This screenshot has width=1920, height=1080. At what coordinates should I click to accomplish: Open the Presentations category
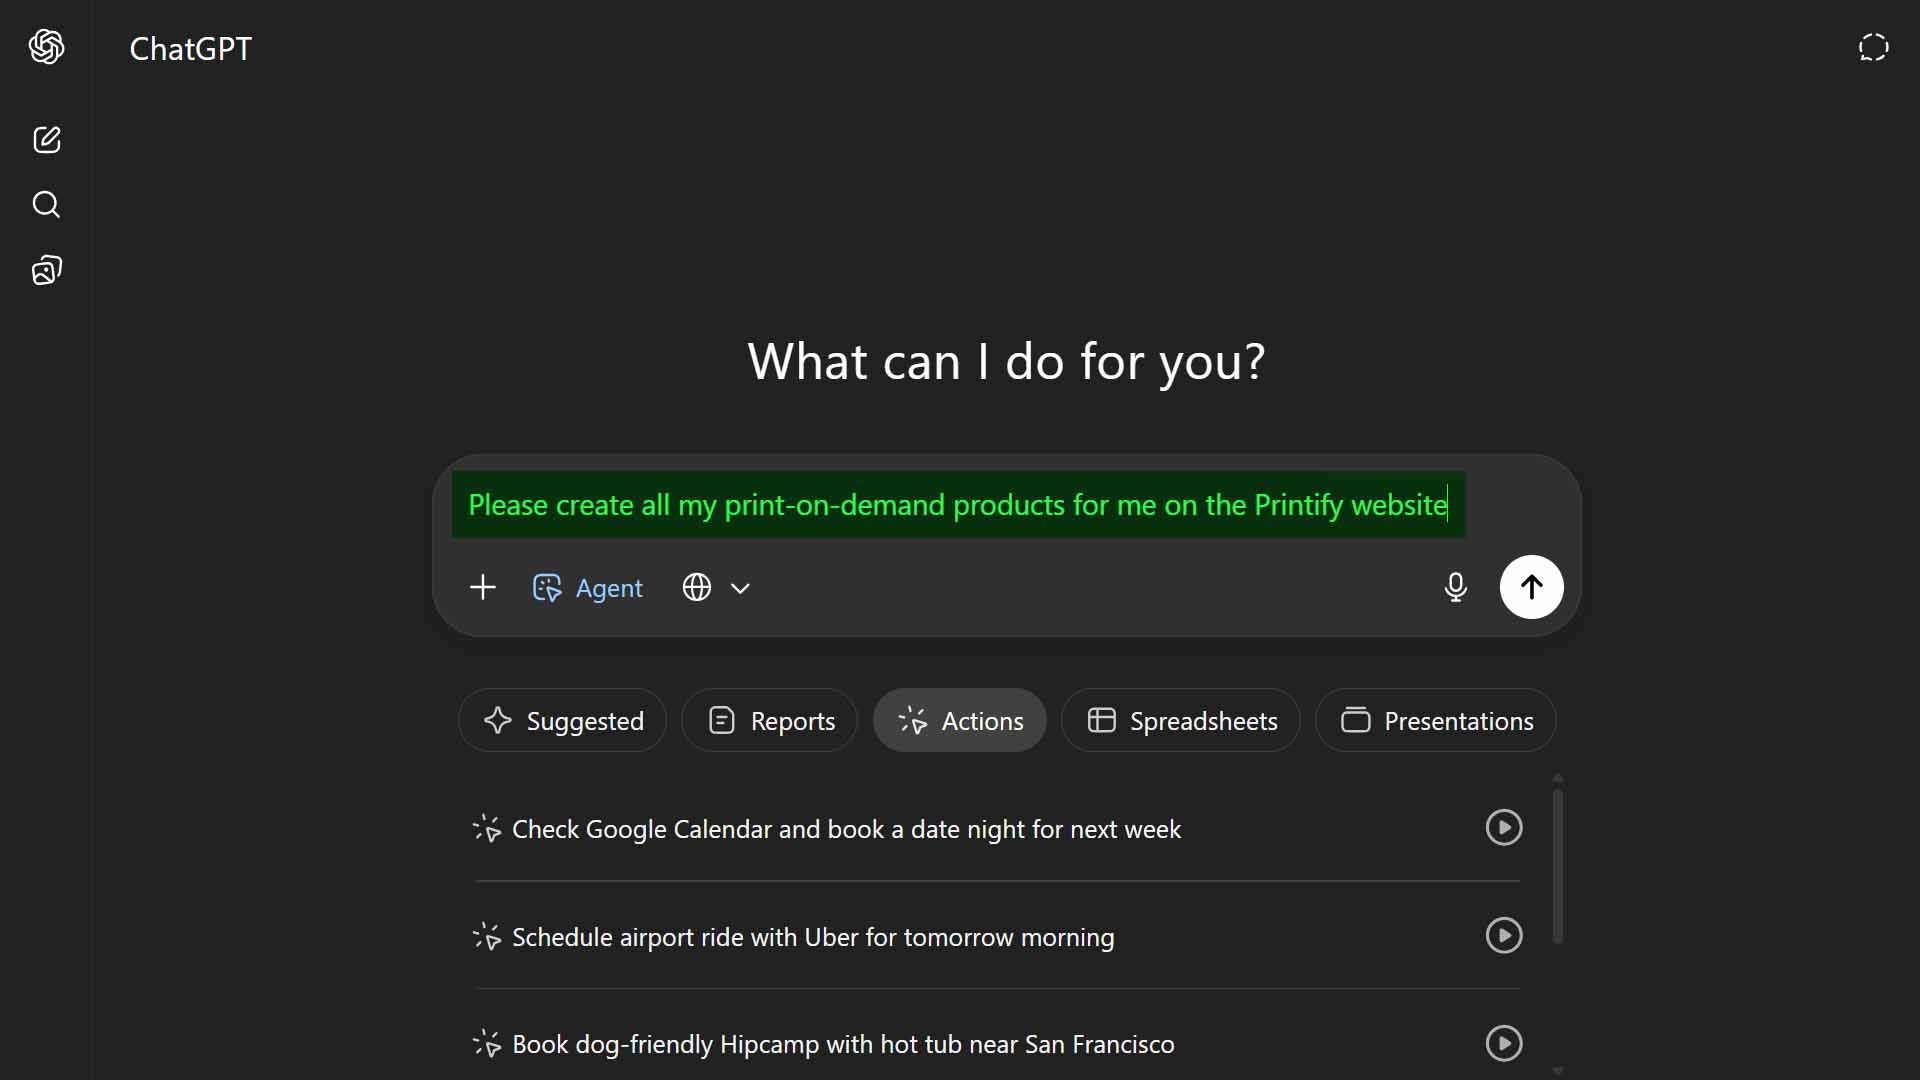click(1435, 720)
